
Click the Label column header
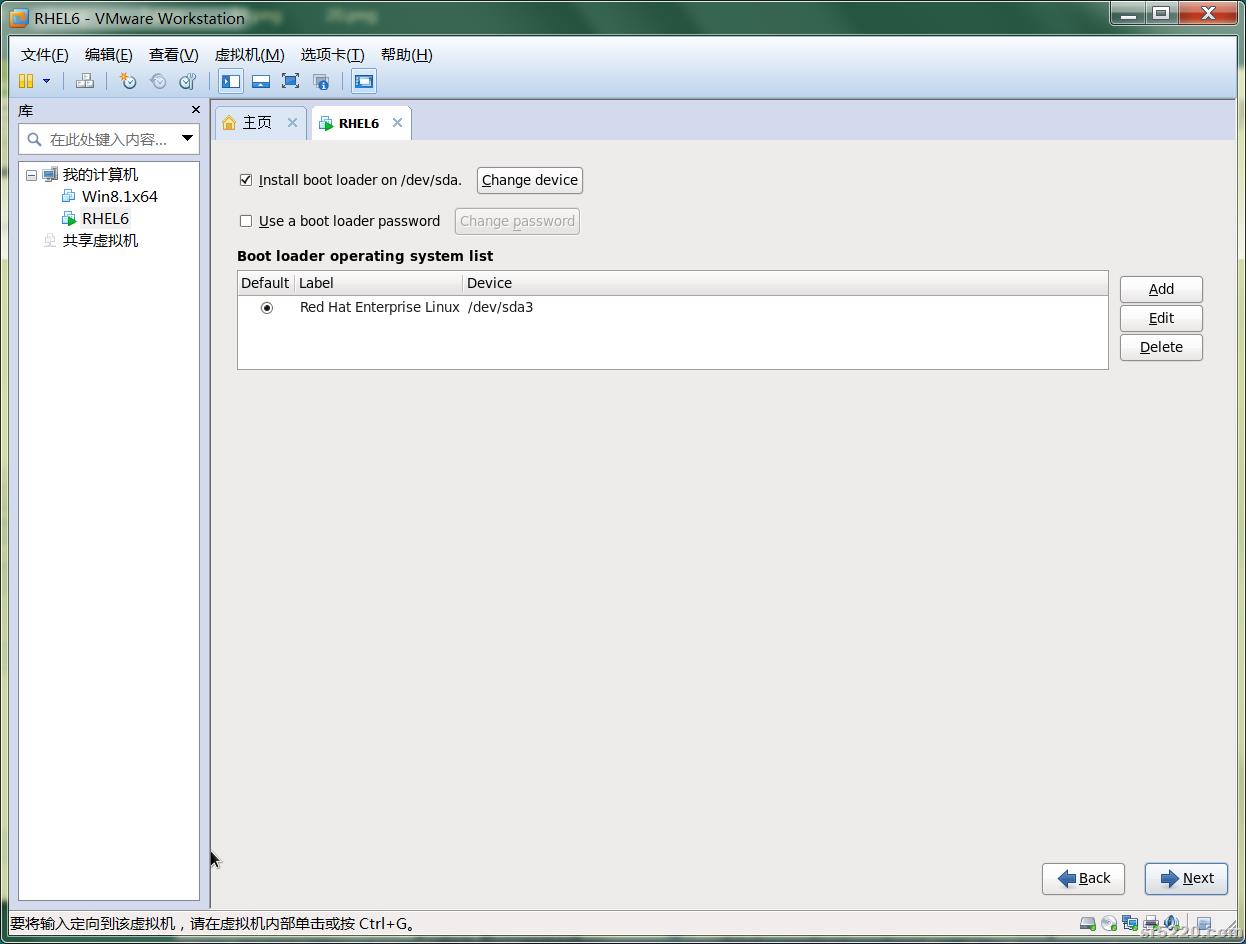(x=378, y=283)
